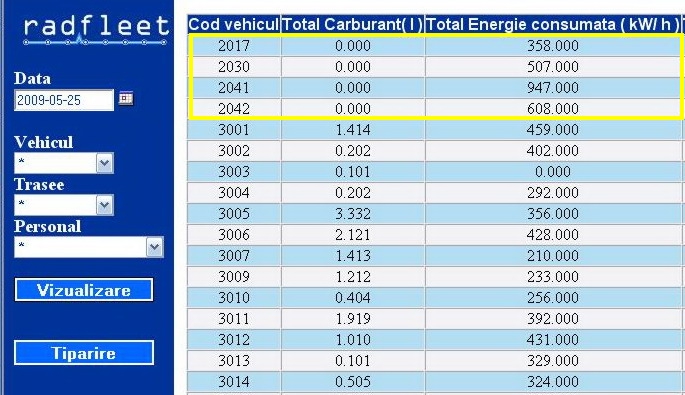Click fuel value 2.121
This screenshot has height=395, width=685.
pos(353,234)
